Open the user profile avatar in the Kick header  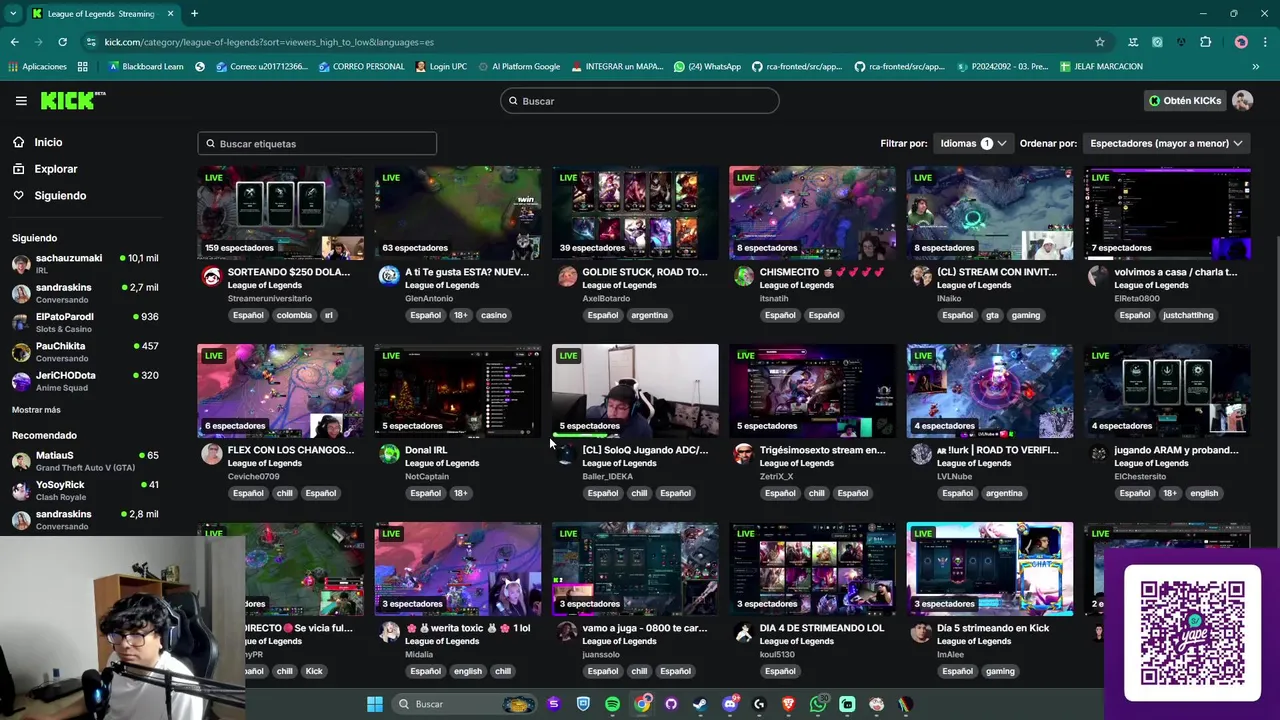(x=1243, y=101)
